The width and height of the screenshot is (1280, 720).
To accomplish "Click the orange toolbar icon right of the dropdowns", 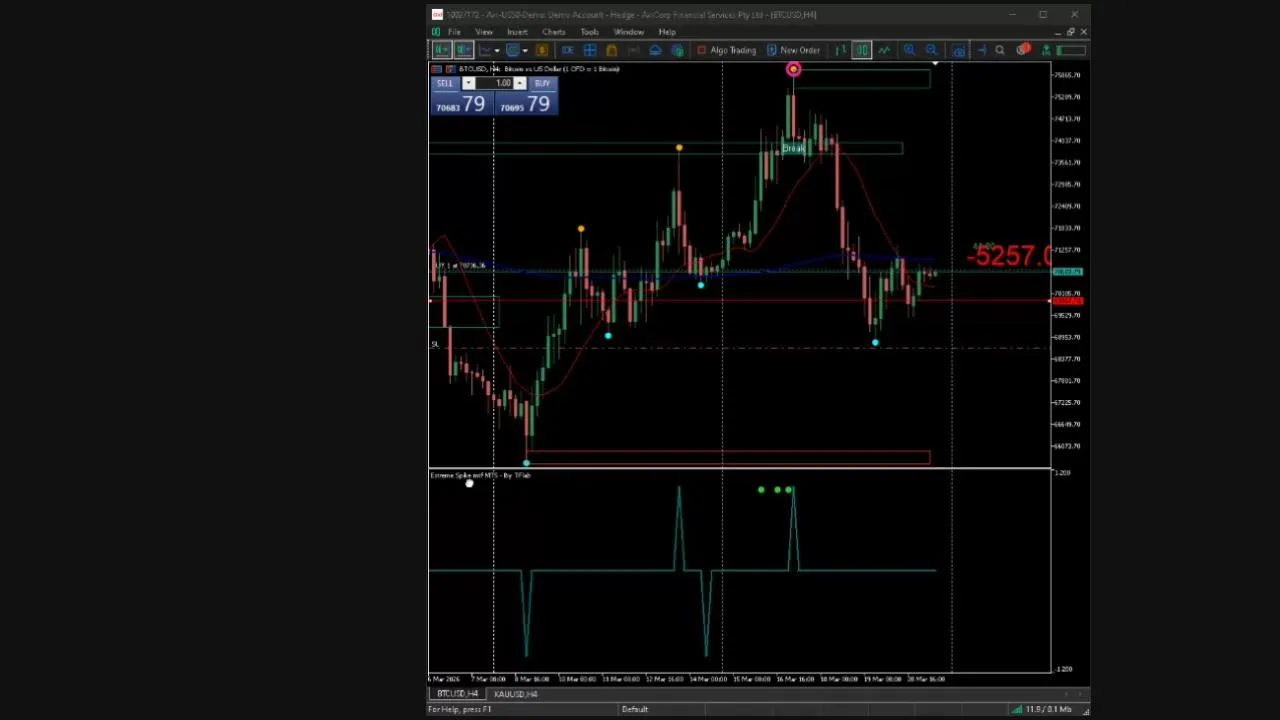I will pos(542,50).
